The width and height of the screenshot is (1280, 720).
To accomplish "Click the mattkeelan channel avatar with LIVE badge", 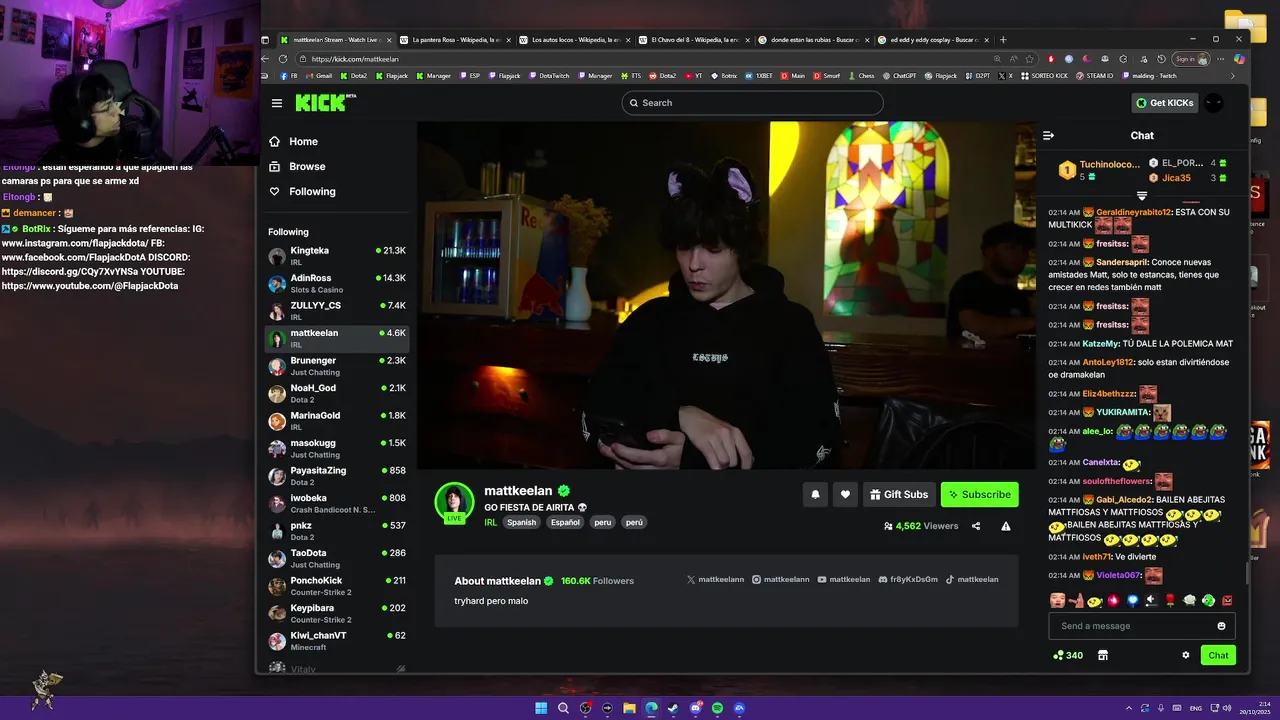I will [x=454, y=502].
